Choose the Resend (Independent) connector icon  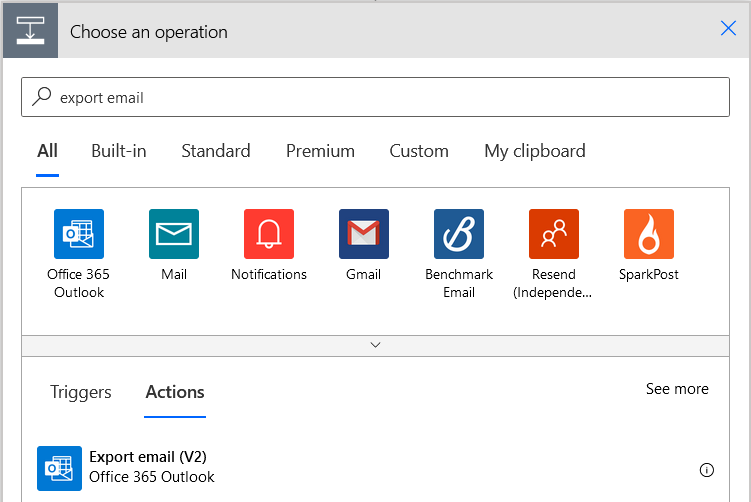[554, 234]
